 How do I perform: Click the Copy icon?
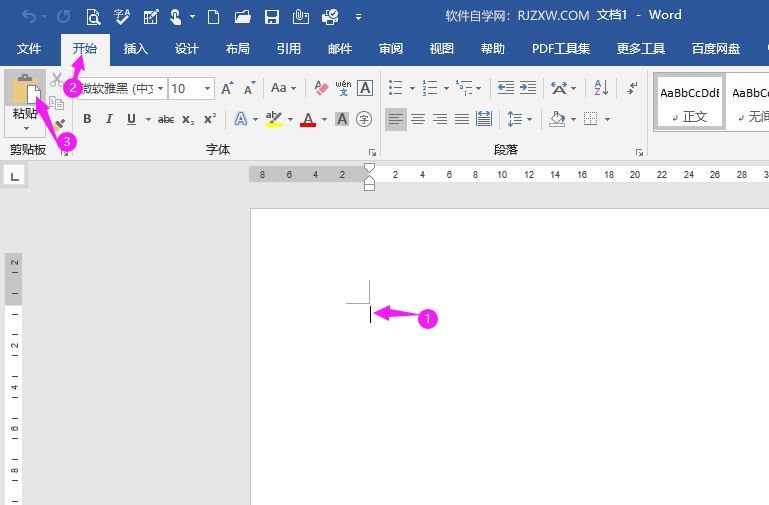(57, 103)
